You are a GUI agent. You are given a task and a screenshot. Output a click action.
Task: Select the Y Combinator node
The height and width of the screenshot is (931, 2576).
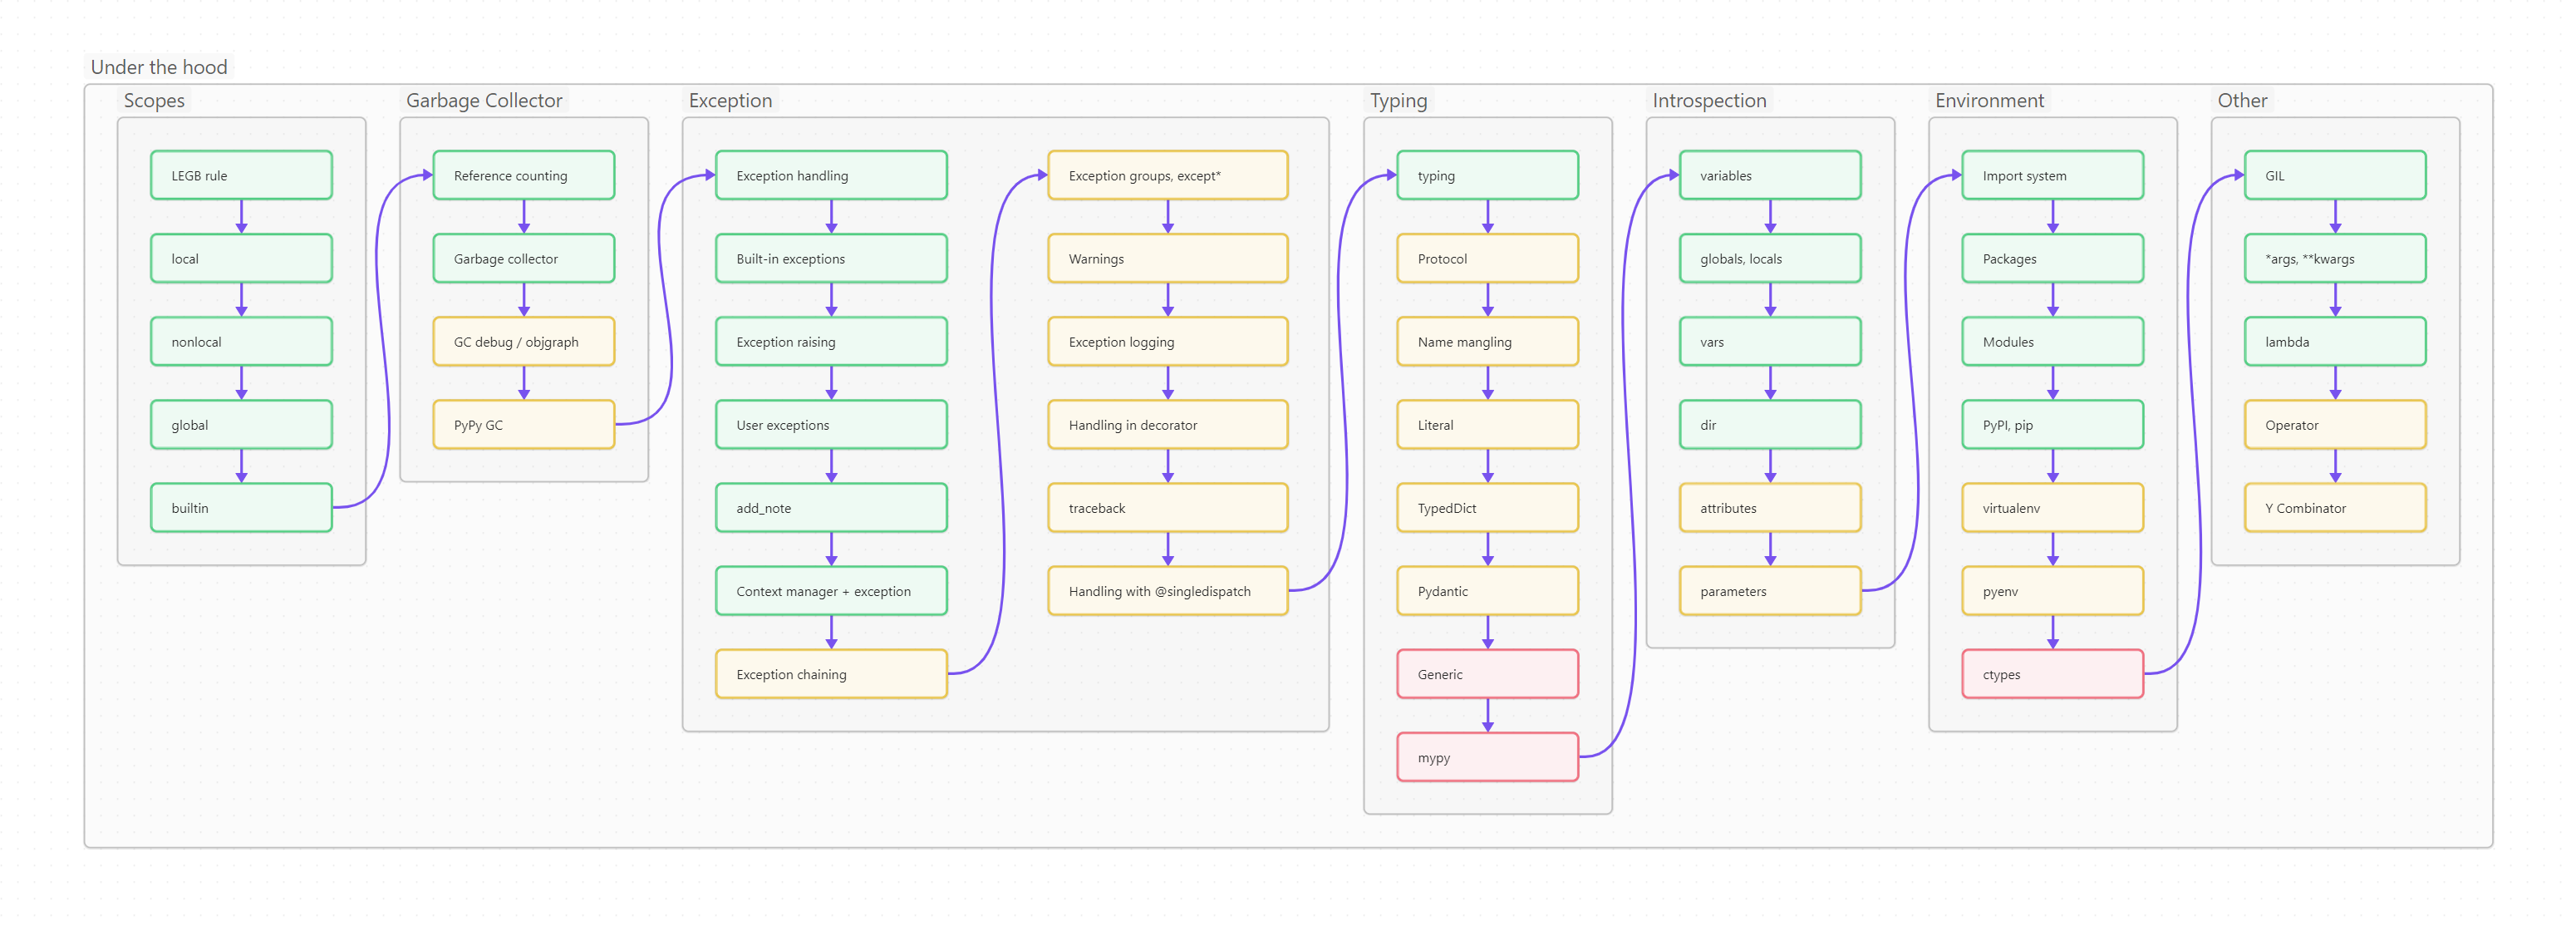pos(2334,508)
